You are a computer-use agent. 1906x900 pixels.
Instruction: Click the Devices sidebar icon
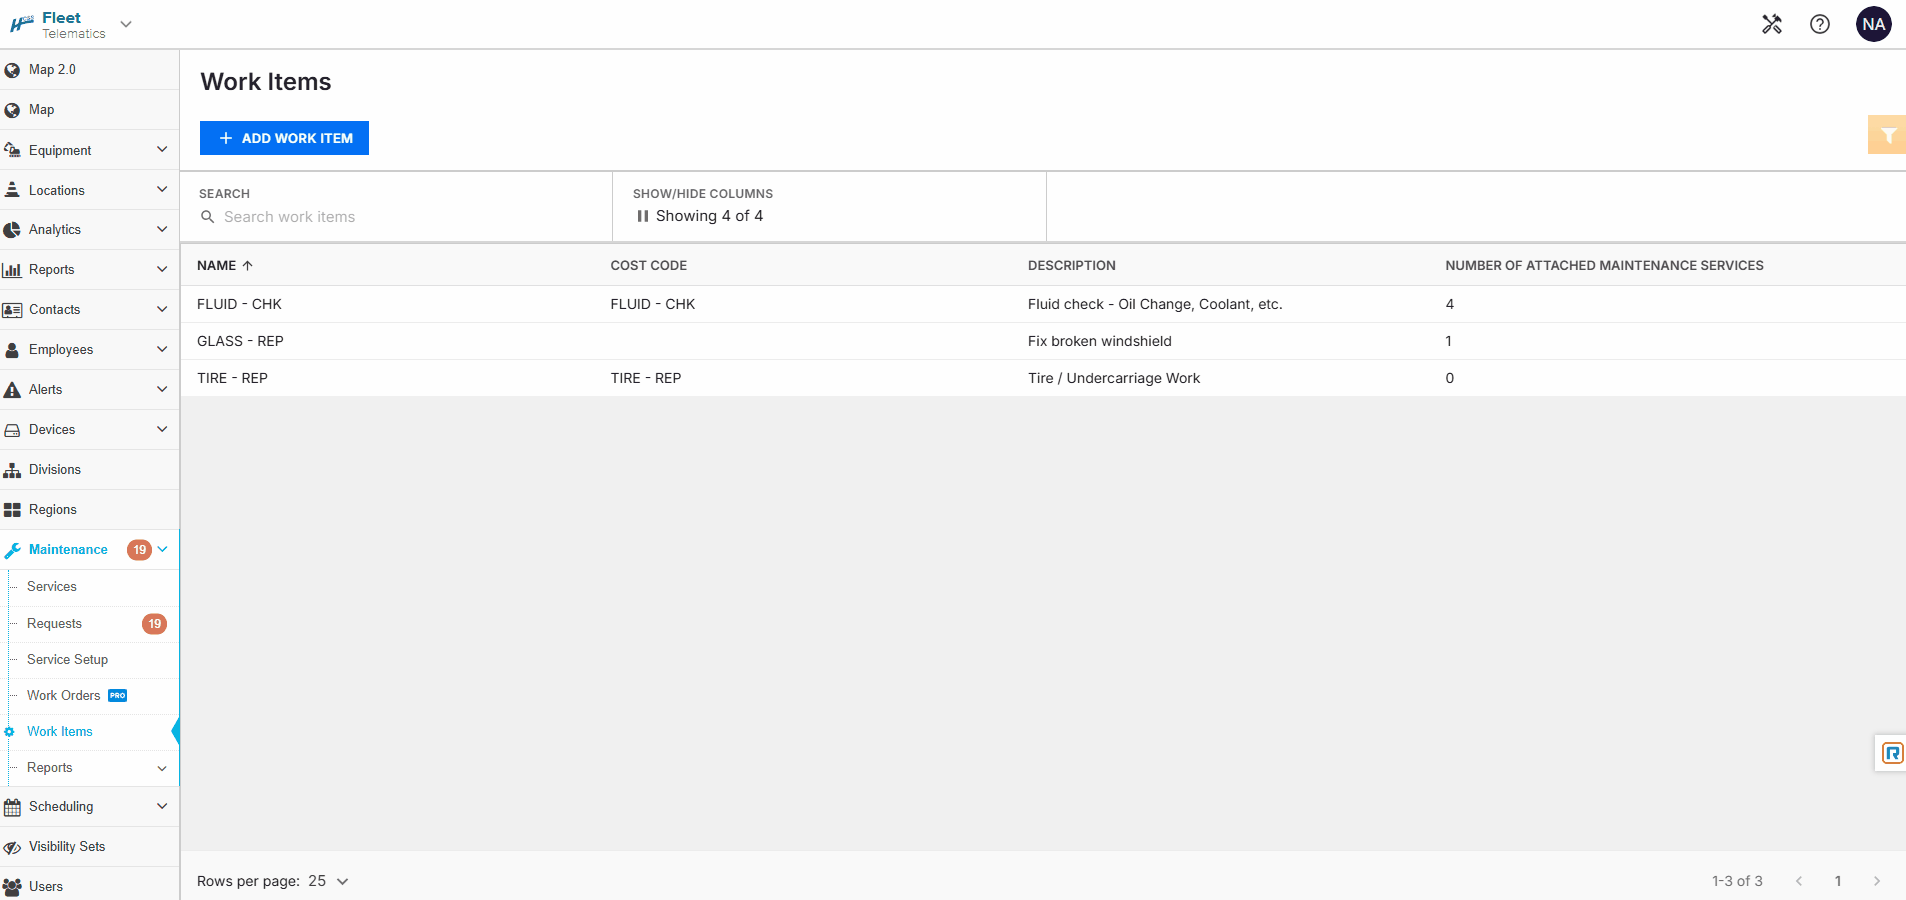pyautogui.click(x=12, y=430)
